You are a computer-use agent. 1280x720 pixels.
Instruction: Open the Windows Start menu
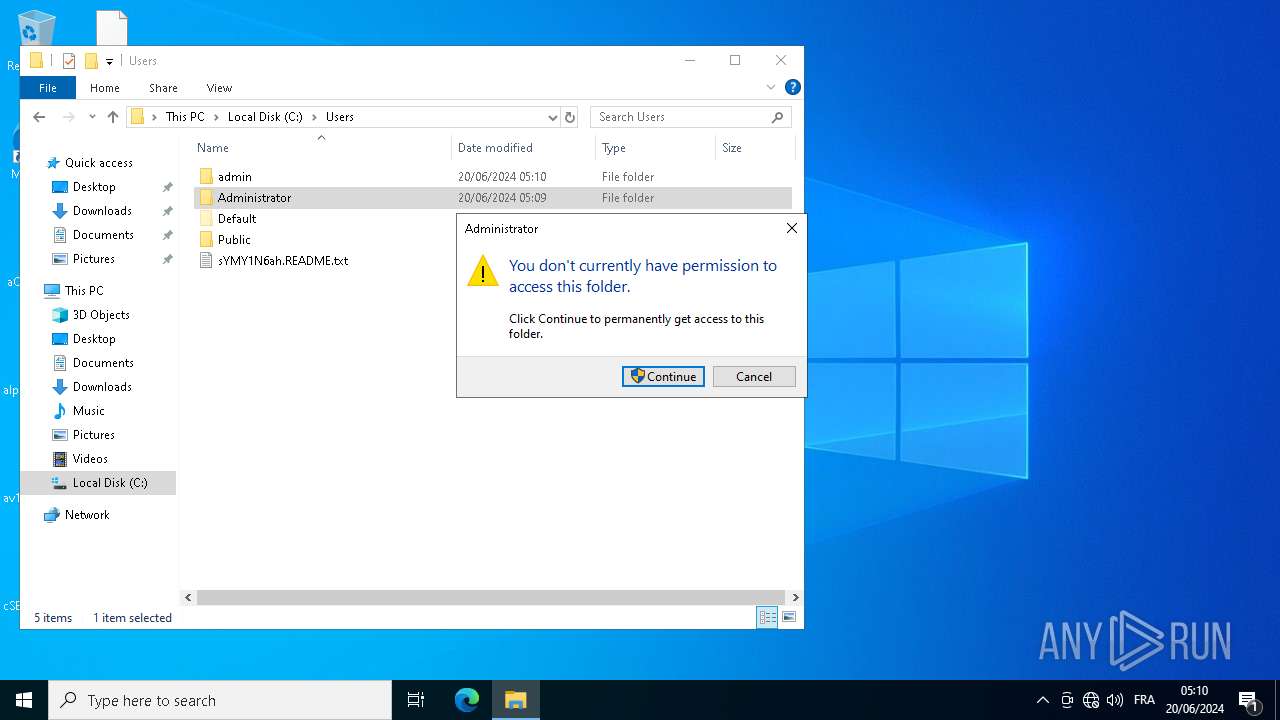point(24,700)
